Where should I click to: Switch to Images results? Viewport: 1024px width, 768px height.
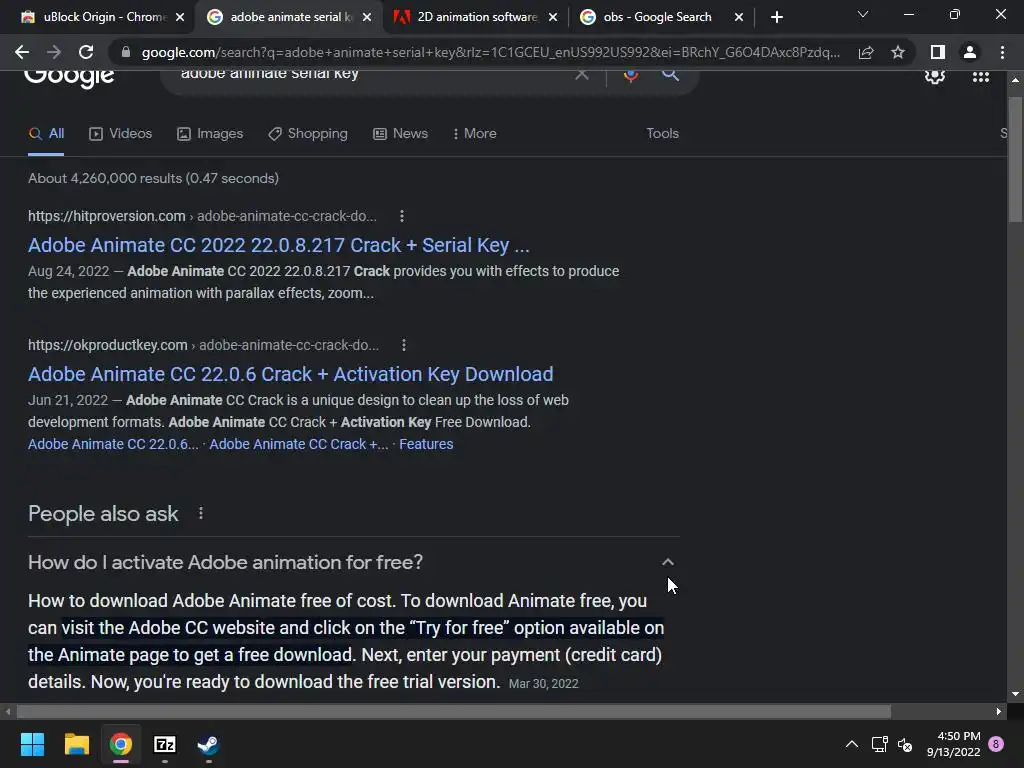pos(210,133)
